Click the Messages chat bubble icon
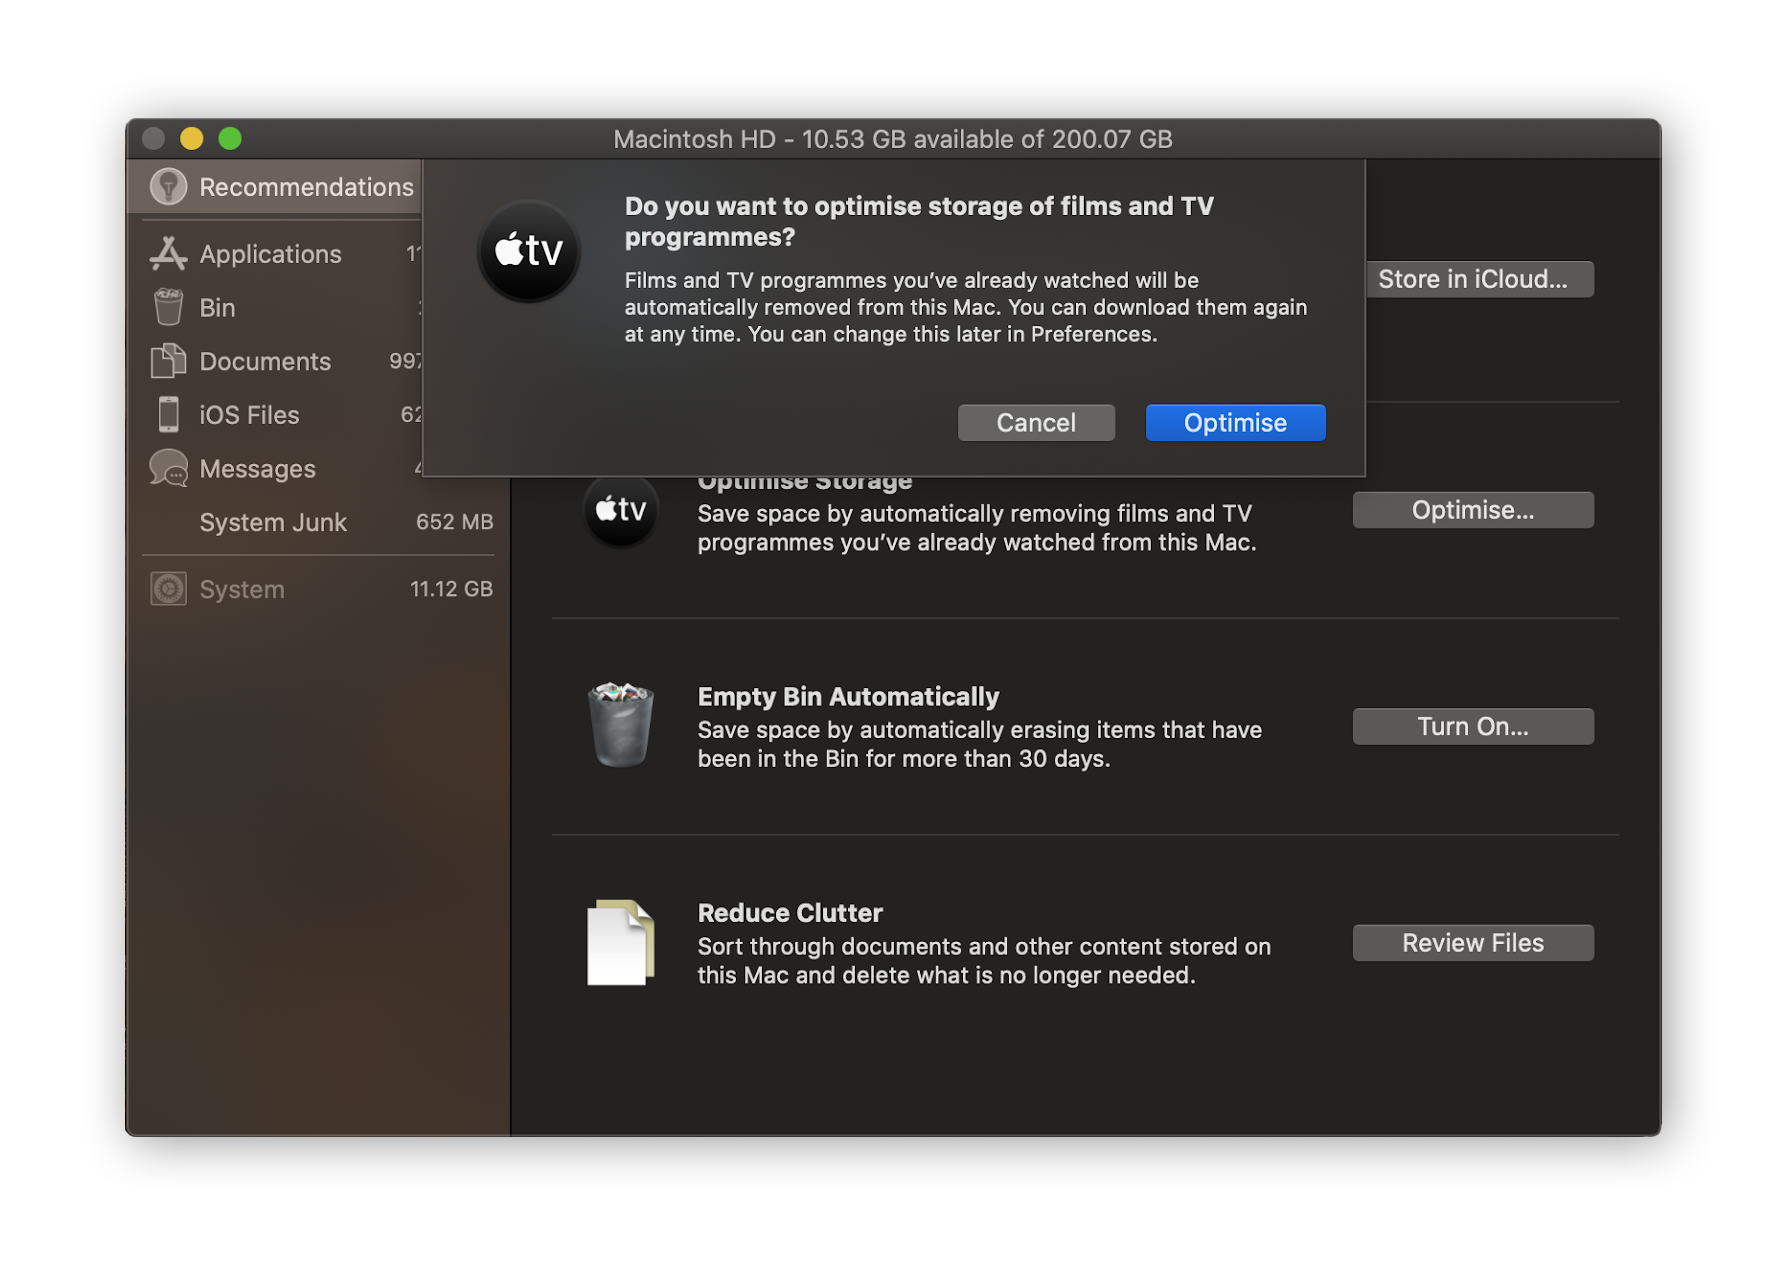 click(x=168, y=468)
